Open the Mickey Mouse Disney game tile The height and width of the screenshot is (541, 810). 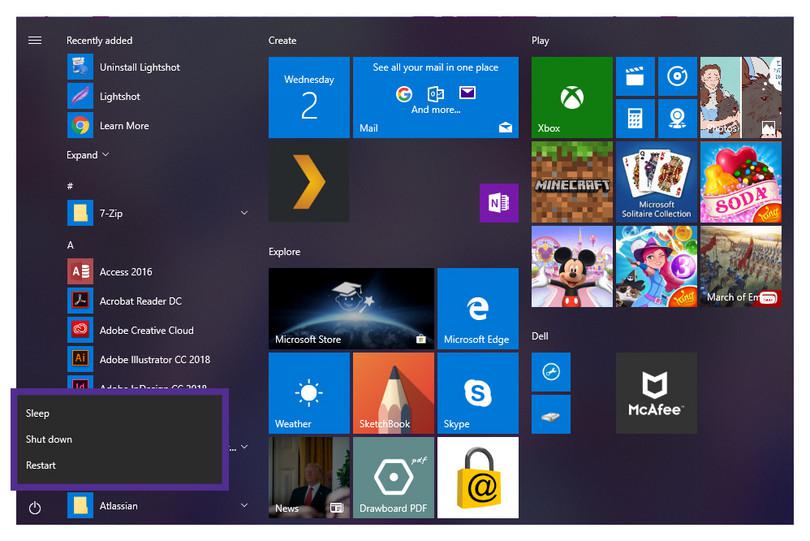click(572, 267)
